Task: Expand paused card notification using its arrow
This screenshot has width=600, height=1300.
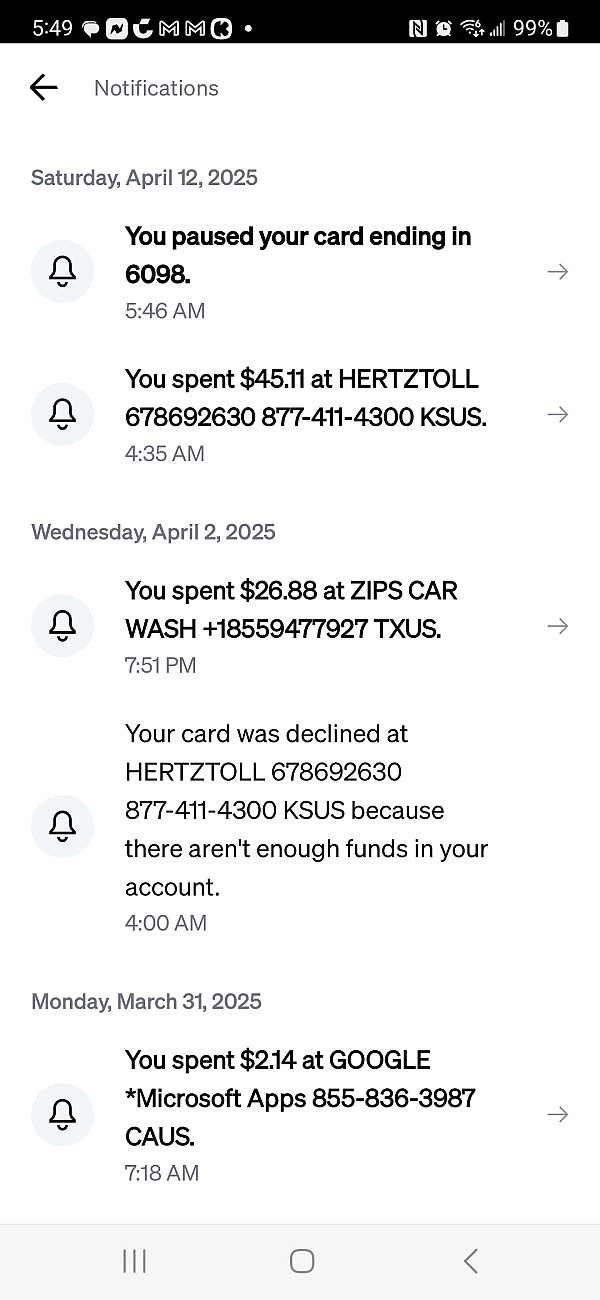Action: [x=558, y=271]
